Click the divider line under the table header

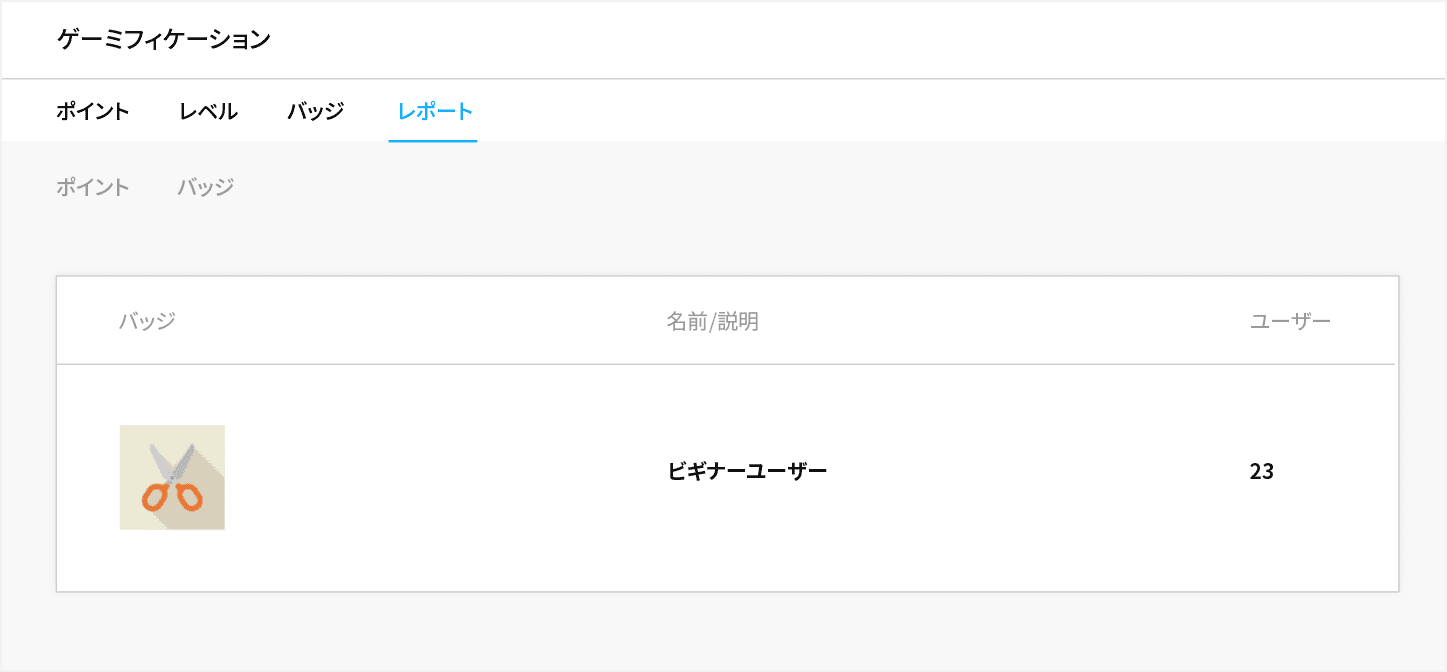click(726, 364)
